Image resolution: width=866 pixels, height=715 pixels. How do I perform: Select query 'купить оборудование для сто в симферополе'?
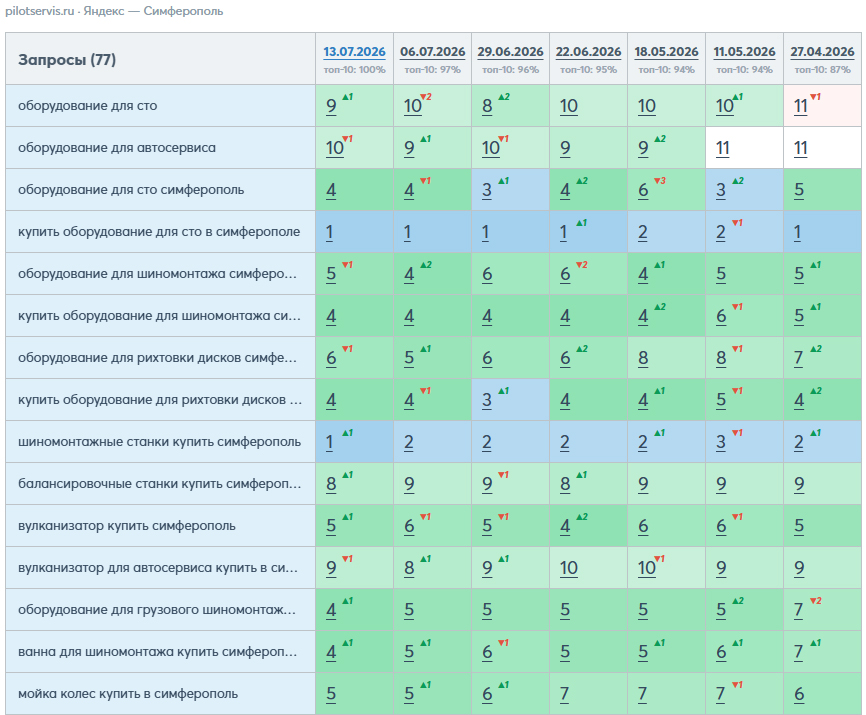tap(159, 231)
